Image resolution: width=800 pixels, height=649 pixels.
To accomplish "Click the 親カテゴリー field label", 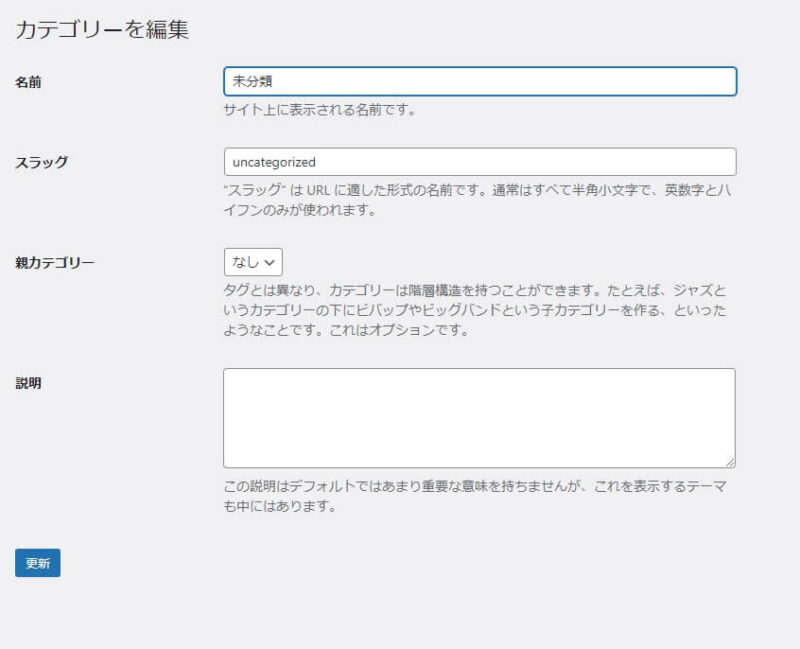I will [x=55, y=263].
